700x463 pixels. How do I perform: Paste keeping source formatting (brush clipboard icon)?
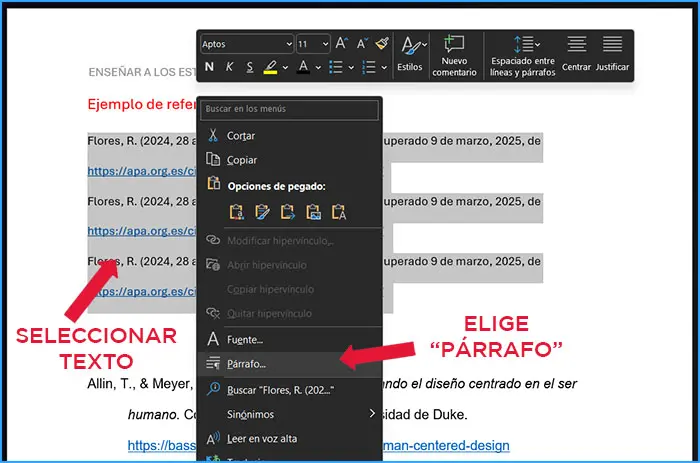[262, 212]
